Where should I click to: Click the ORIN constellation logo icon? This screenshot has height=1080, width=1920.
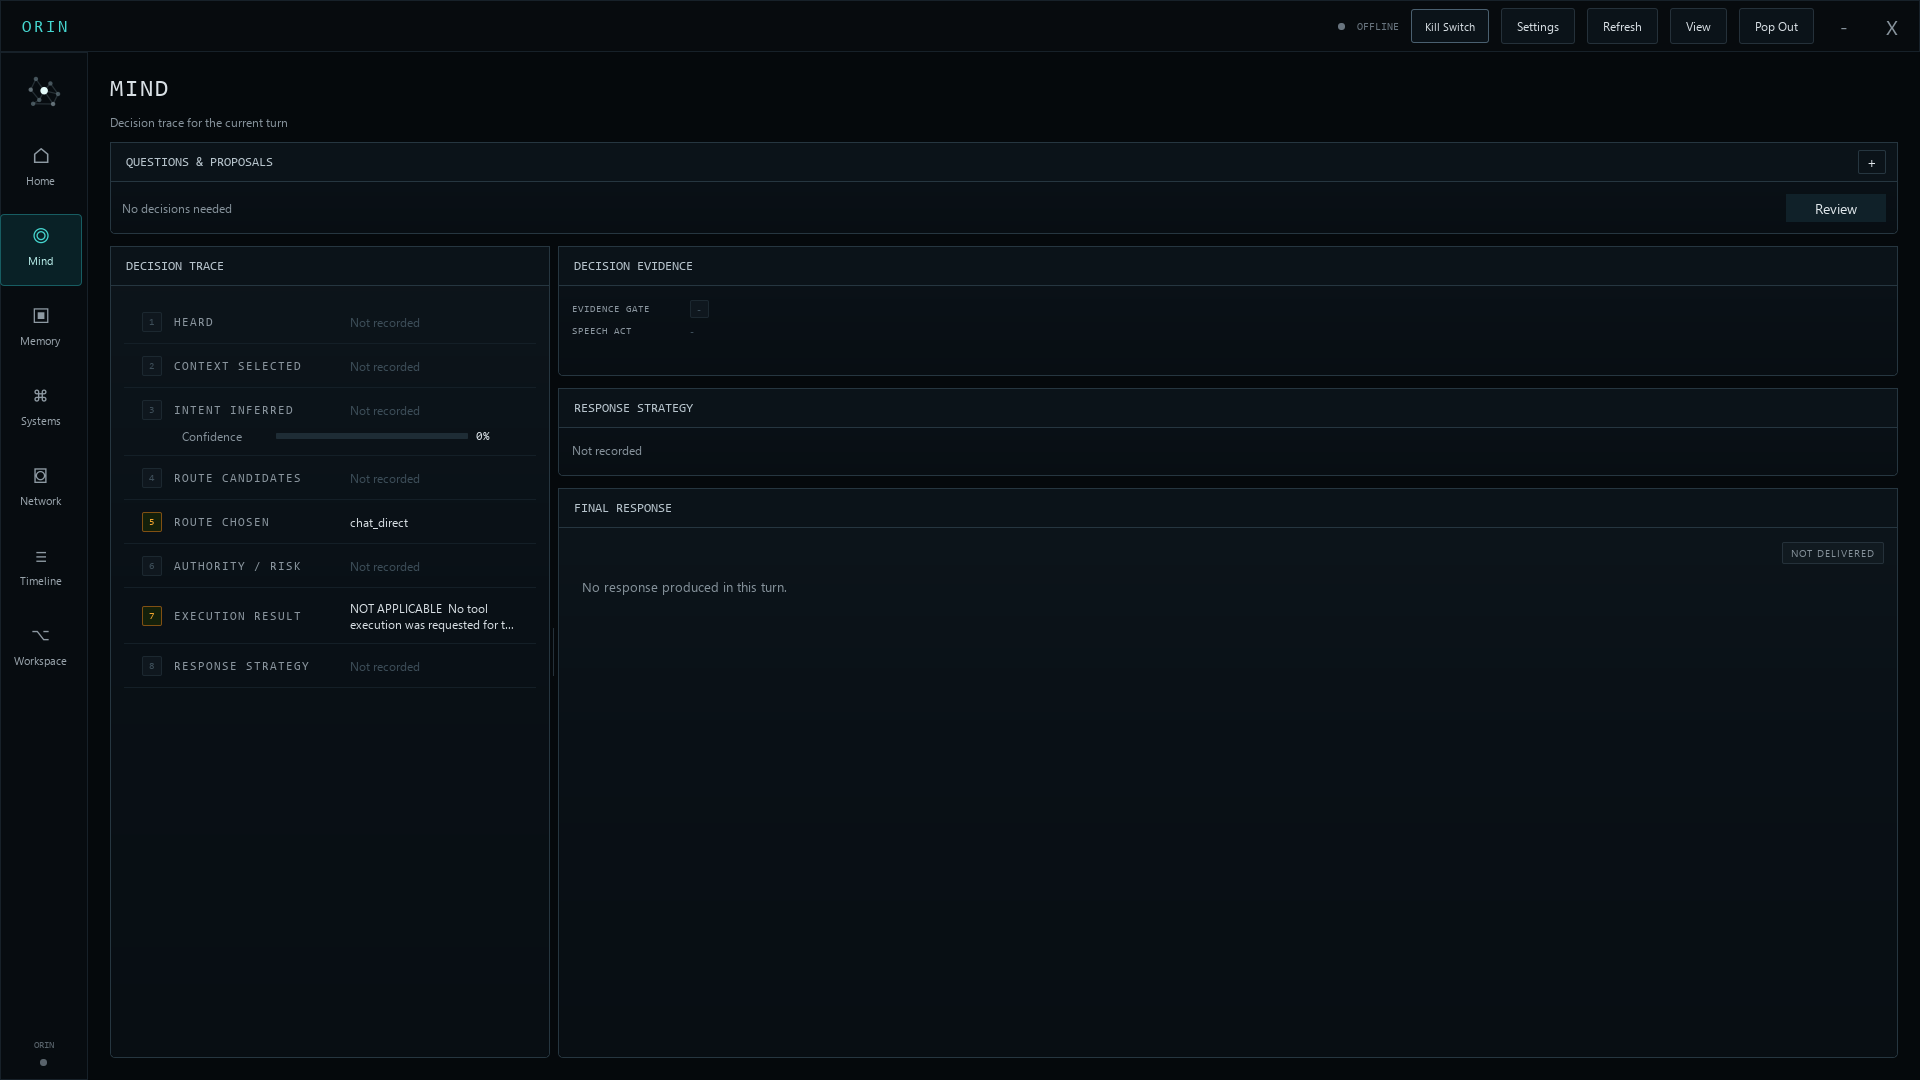pyautogui.click(x=43, y=91)
